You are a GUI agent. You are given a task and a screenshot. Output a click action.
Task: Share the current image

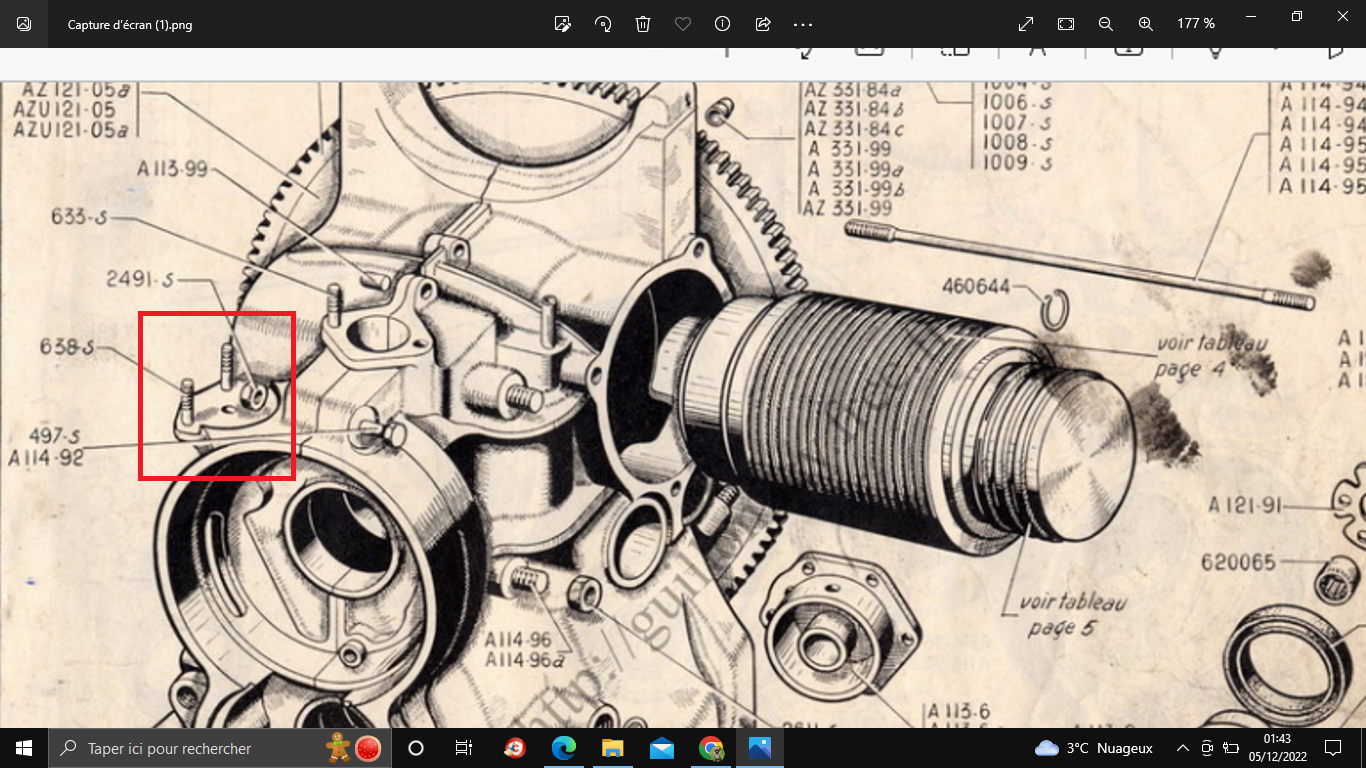763,24
